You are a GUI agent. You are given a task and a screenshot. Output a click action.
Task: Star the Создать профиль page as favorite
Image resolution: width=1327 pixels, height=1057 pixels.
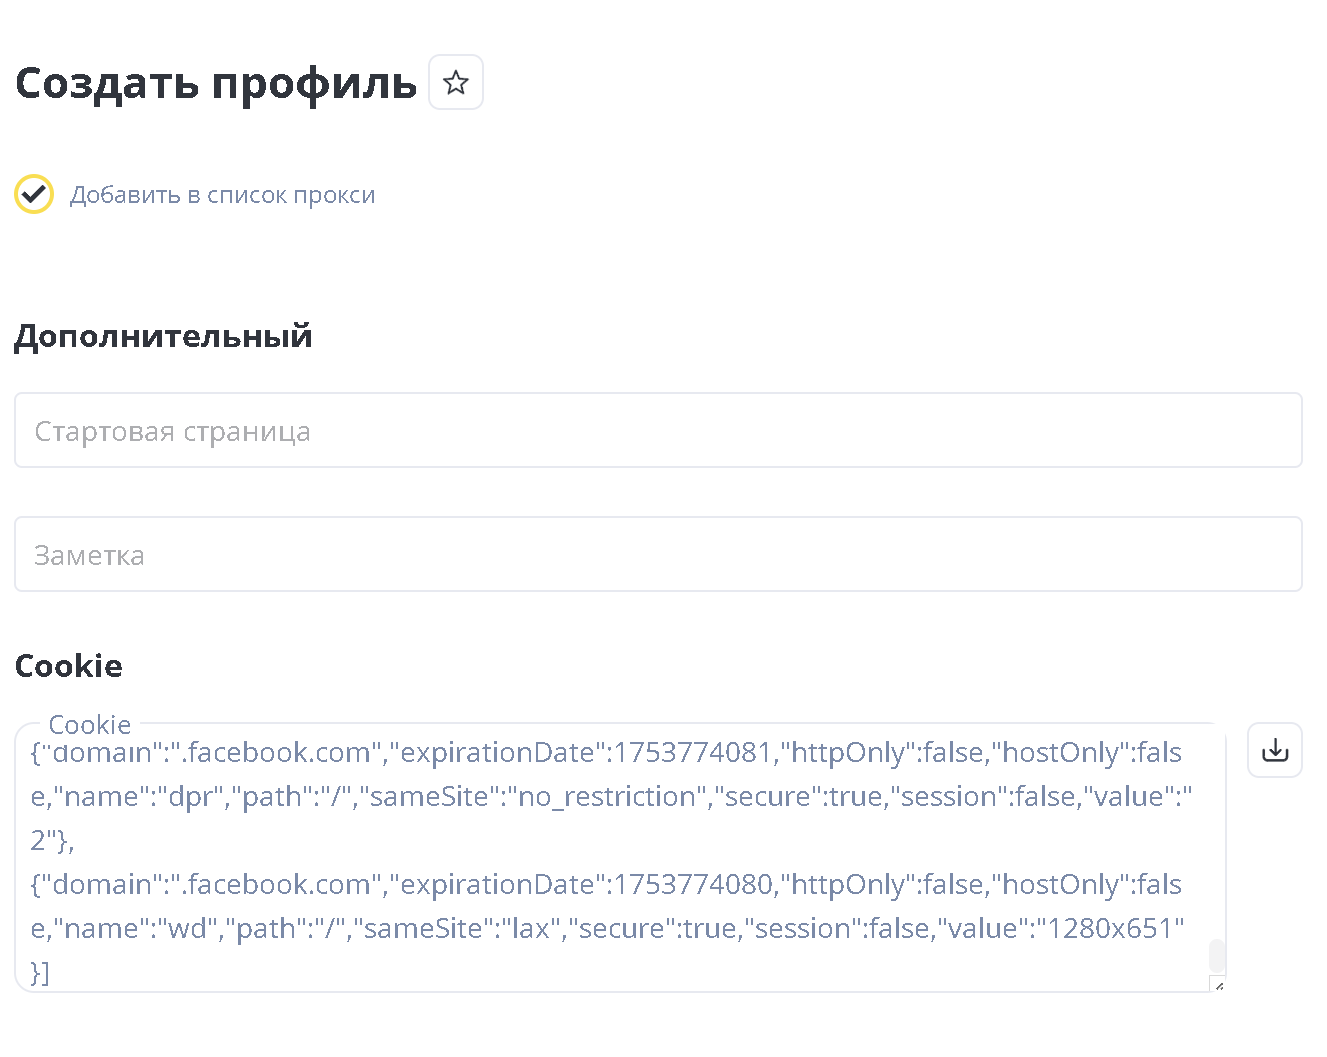click(x=456, y=82)
